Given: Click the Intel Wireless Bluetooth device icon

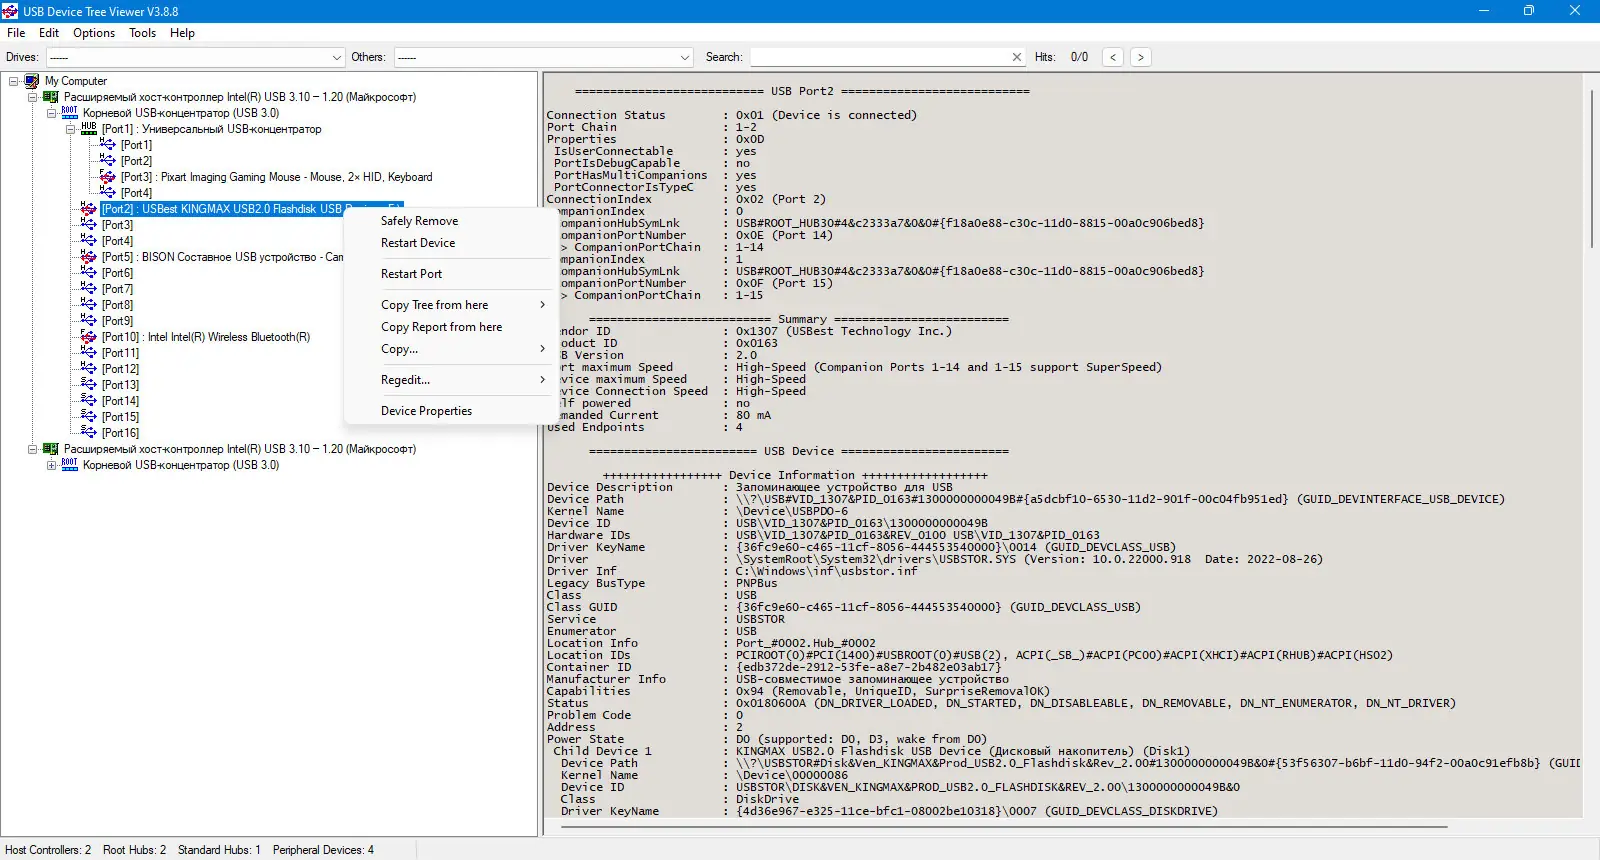Looking at the screenshot, I should (89, 337).
